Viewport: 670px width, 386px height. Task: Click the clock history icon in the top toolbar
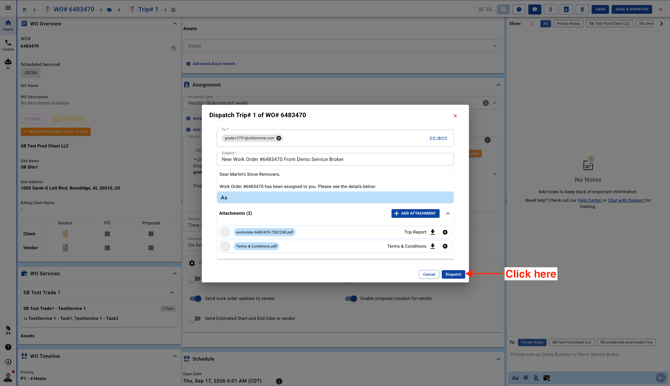[x=519, y=9]
